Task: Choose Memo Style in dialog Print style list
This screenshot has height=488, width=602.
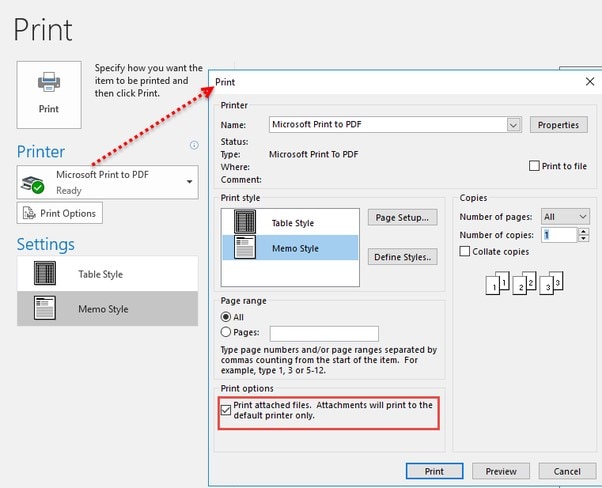Action: pos(290,248)
